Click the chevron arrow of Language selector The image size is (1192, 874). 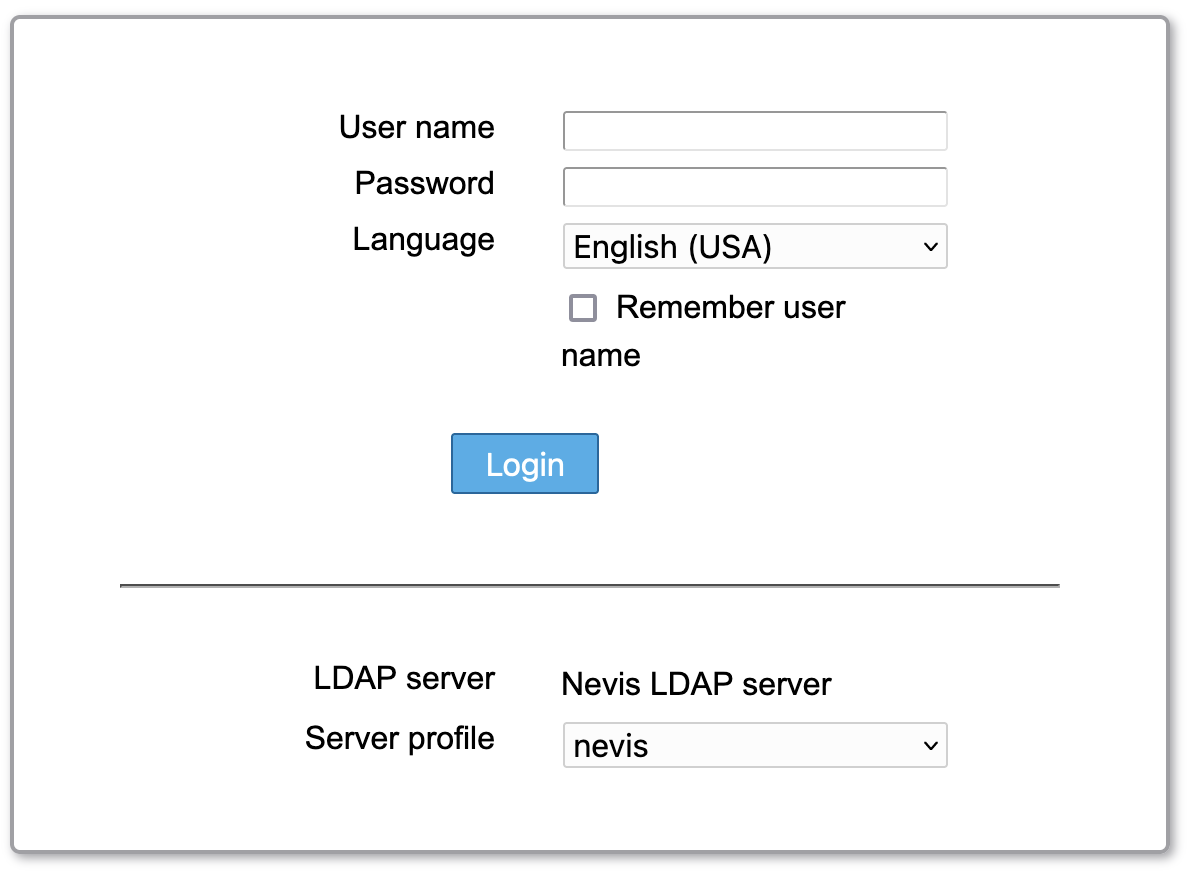(930, 247)
